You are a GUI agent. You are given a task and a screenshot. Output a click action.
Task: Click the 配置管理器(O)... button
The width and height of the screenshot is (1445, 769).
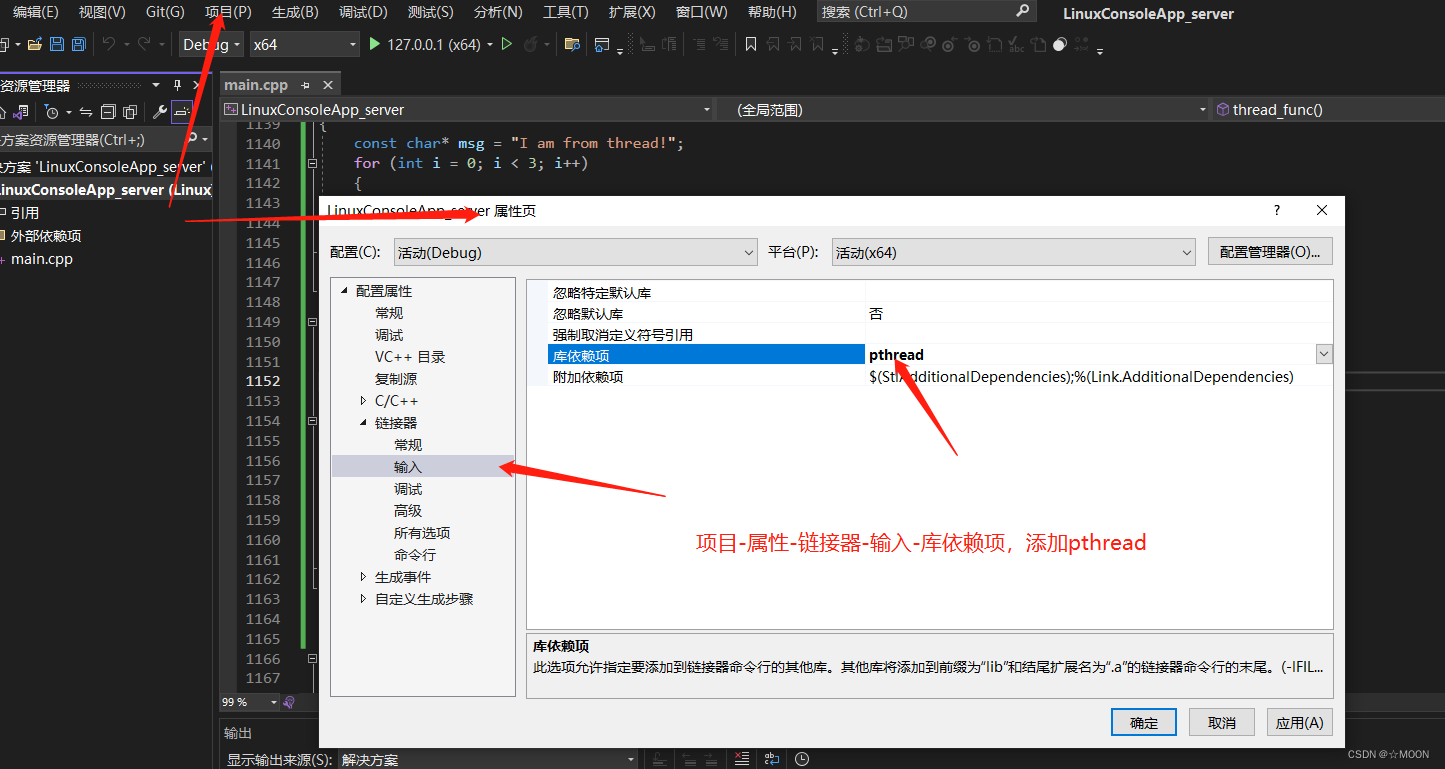1270,252
